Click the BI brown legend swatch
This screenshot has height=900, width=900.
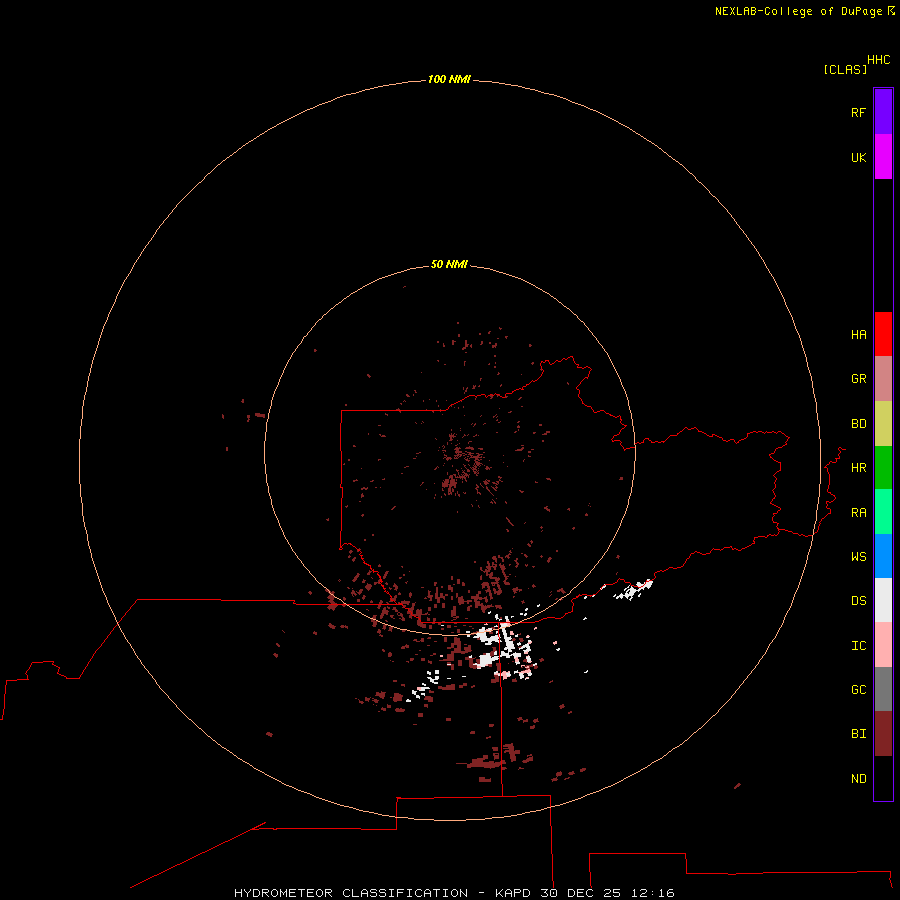(x=883, y=734)
